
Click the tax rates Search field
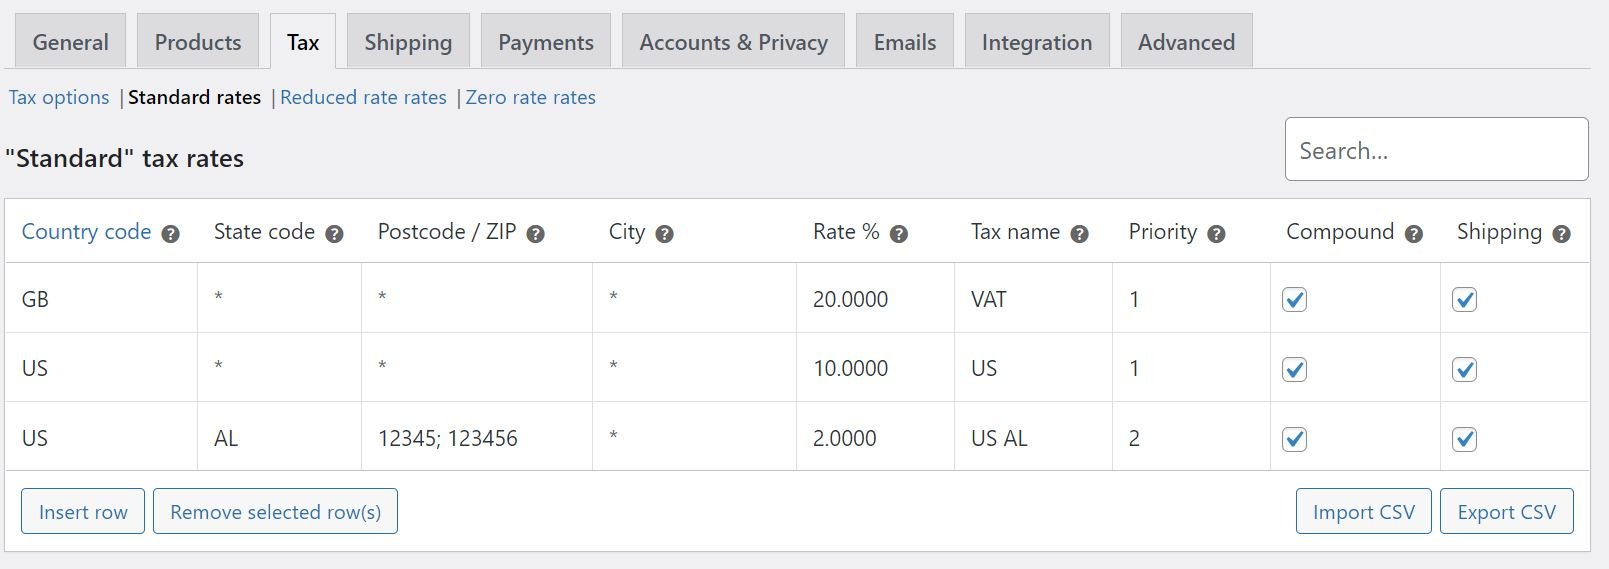click(1437, 149)
